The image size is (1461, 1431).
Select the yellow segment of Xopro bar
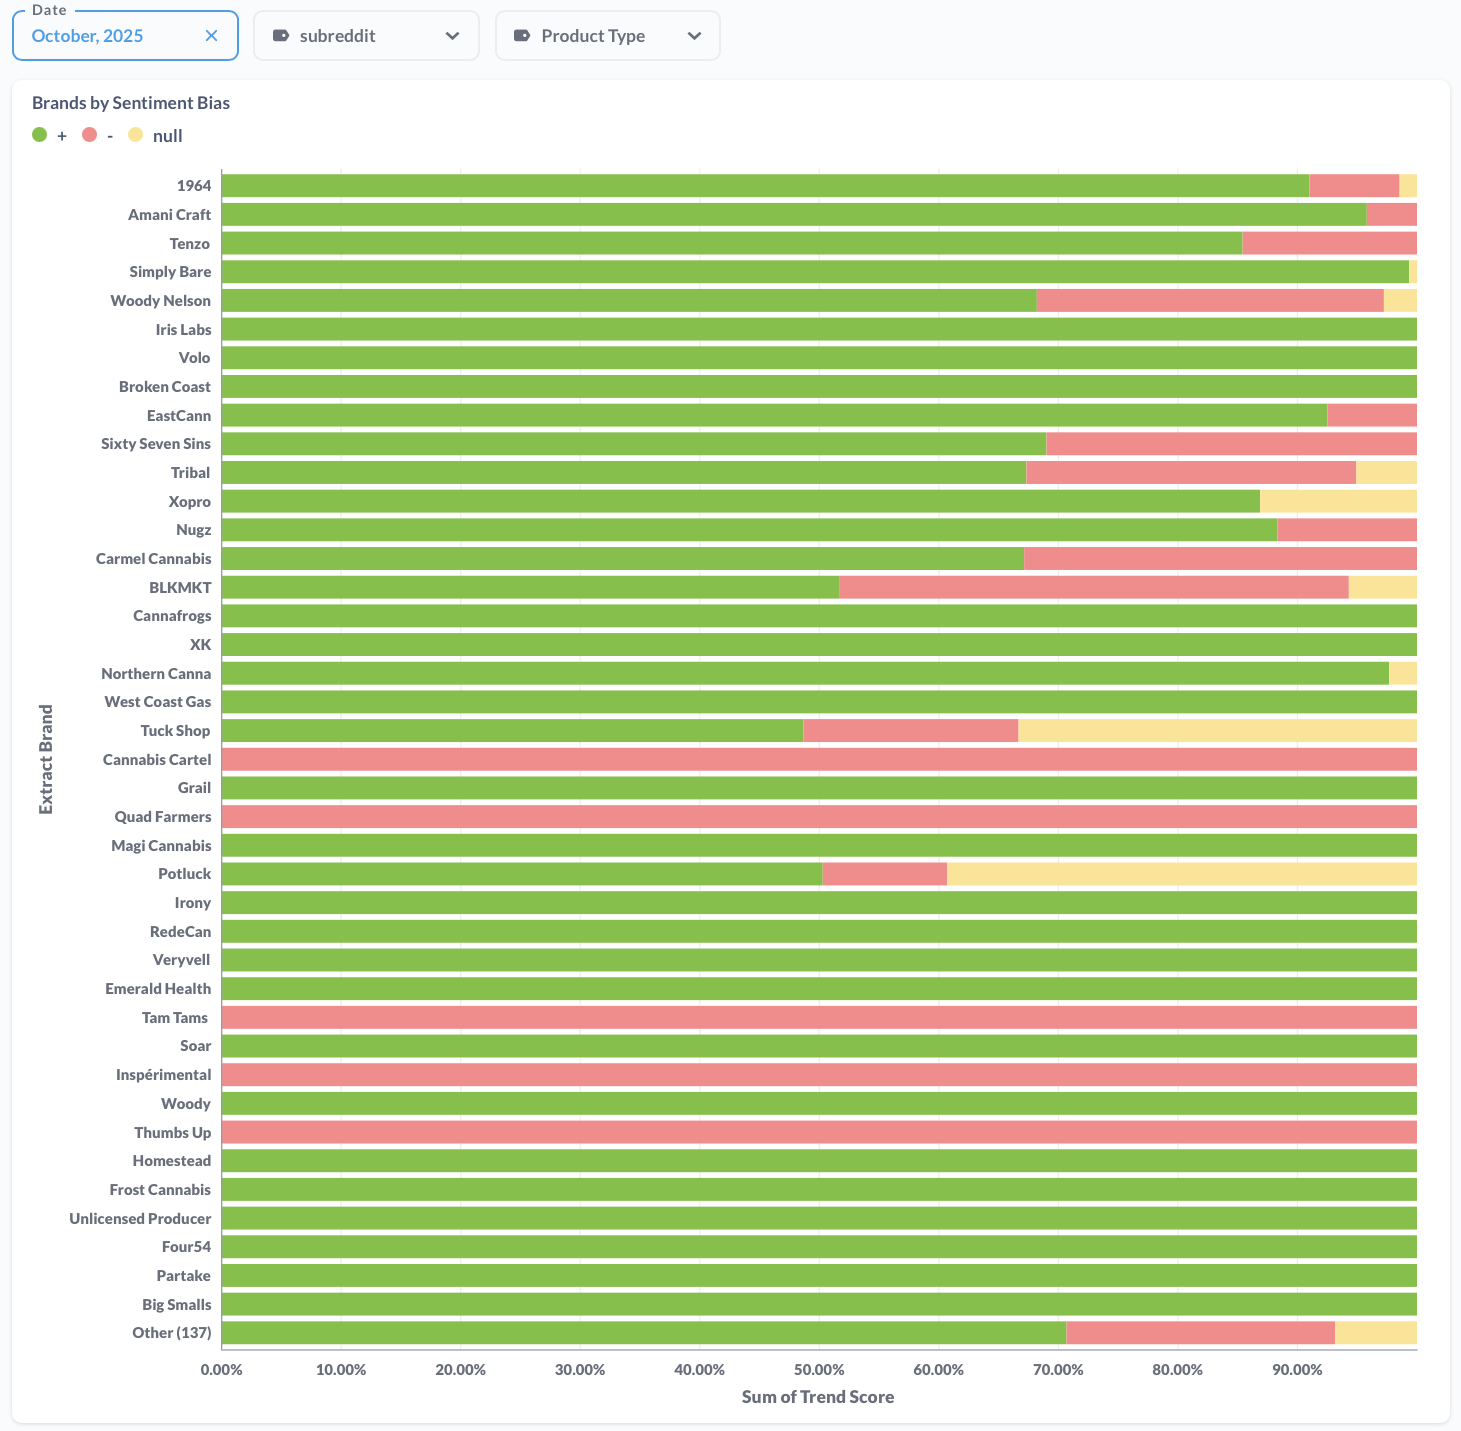pyautogui.click(x=1338, y=501)
